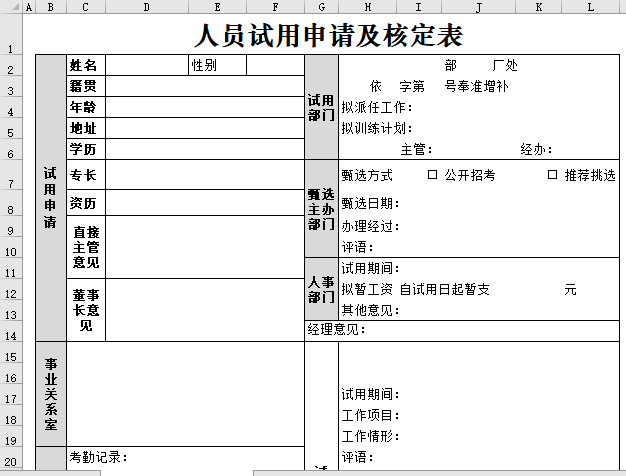Click the empty field next to 学历

click(x=203, y=149)
